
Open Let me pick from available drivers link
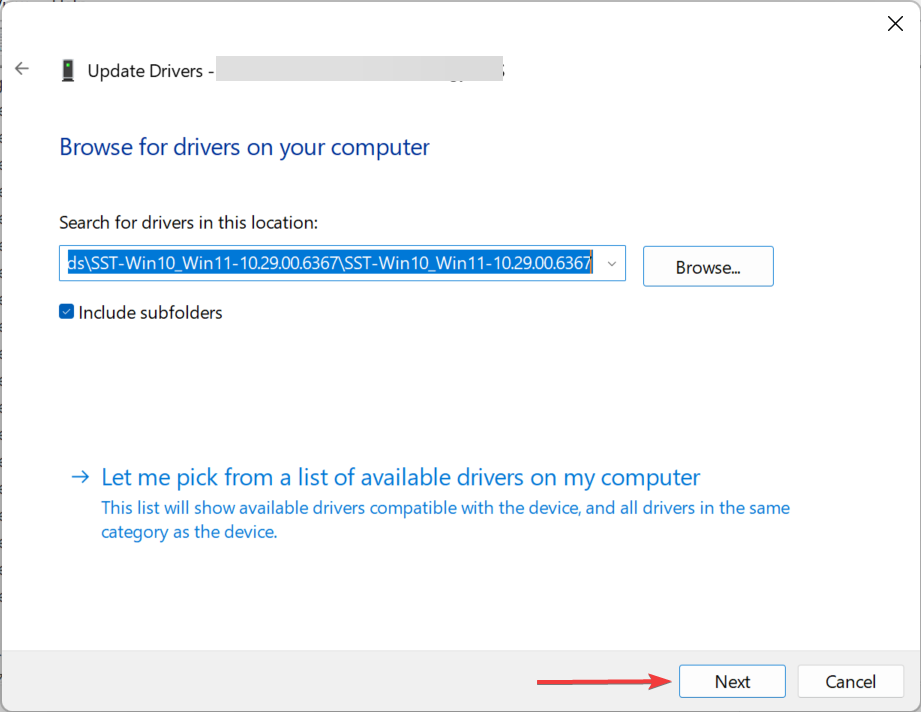coord(400,477)
